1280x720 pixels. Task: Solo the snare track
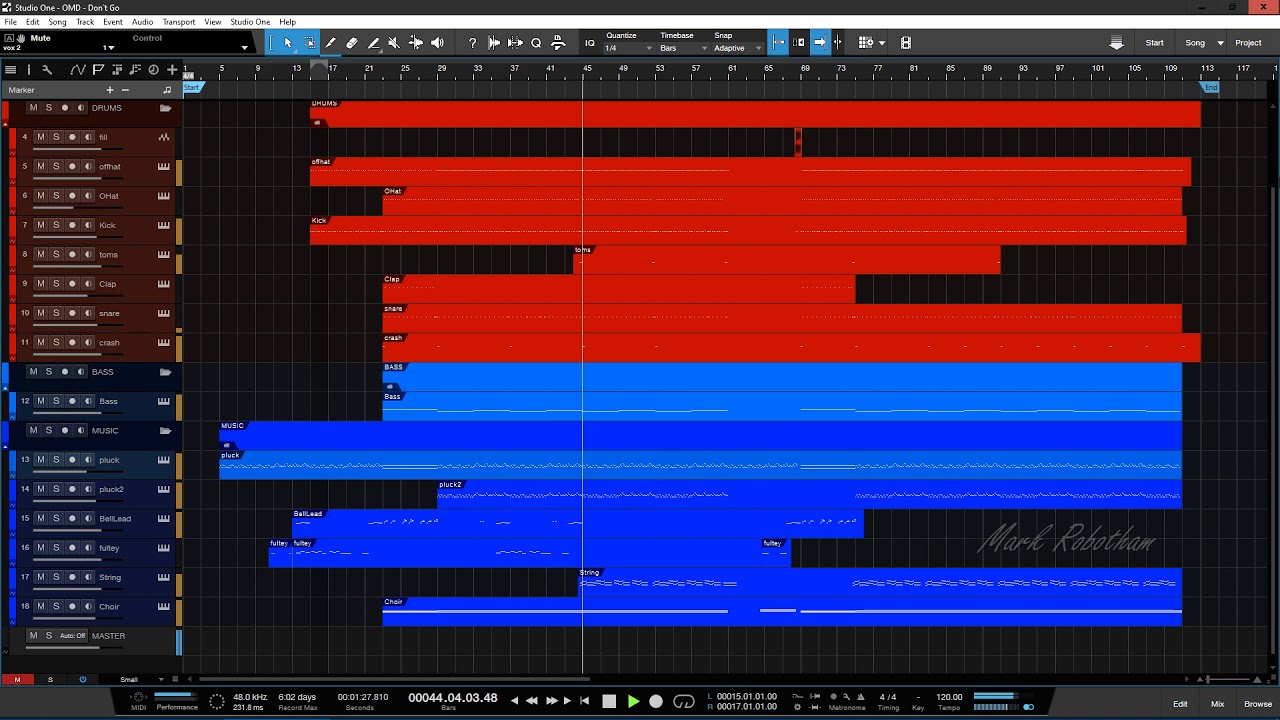coord(56,313)
